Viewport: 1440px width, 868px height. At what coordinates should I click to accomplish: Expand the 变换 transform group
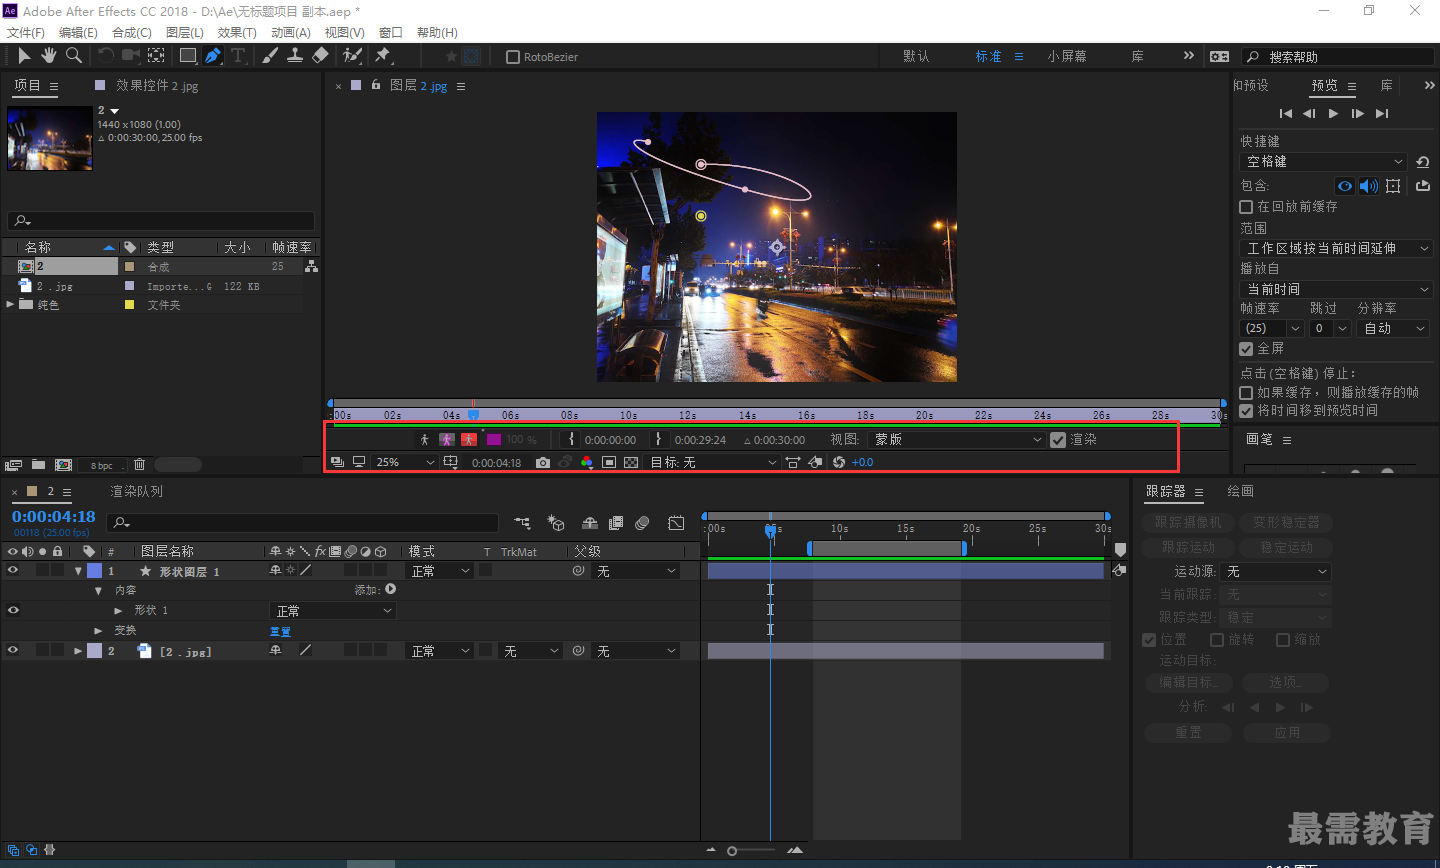pos(98,631)
